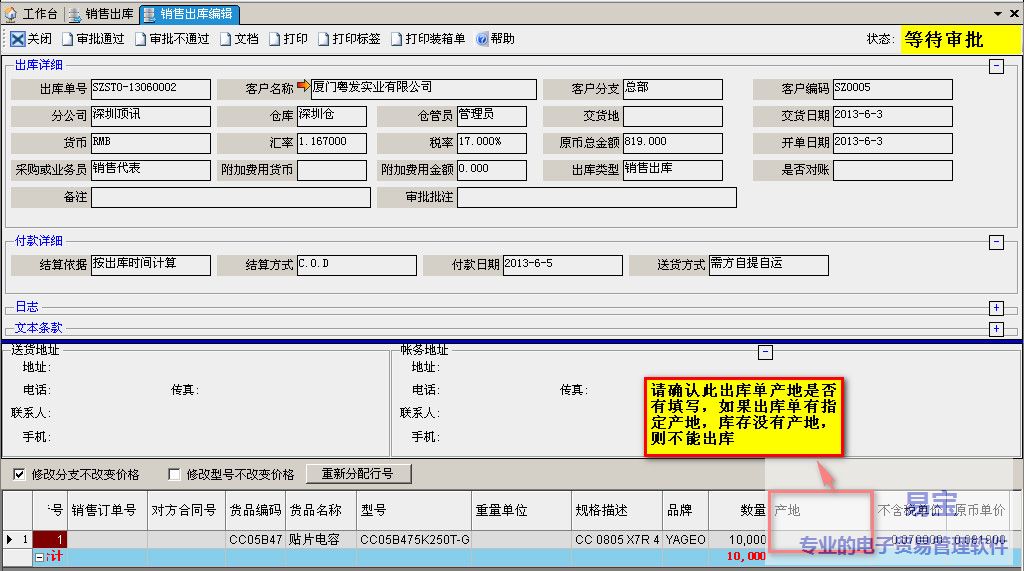Screen dimensions: 1024x571
Task: Click 打印标签 (Print Label) in toolbar
Action: [324, 39]
